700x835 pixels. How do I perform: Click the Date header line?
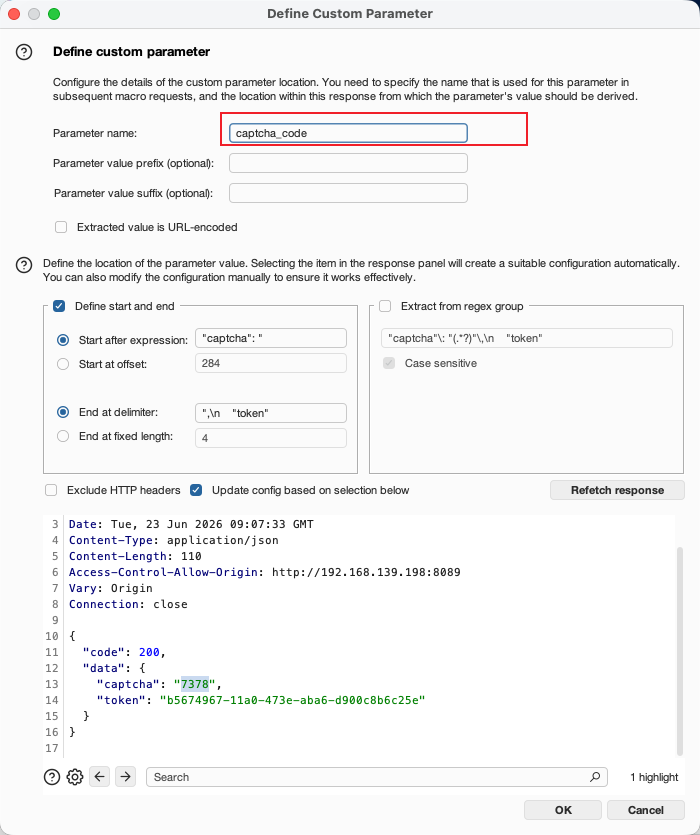(191, 524)
